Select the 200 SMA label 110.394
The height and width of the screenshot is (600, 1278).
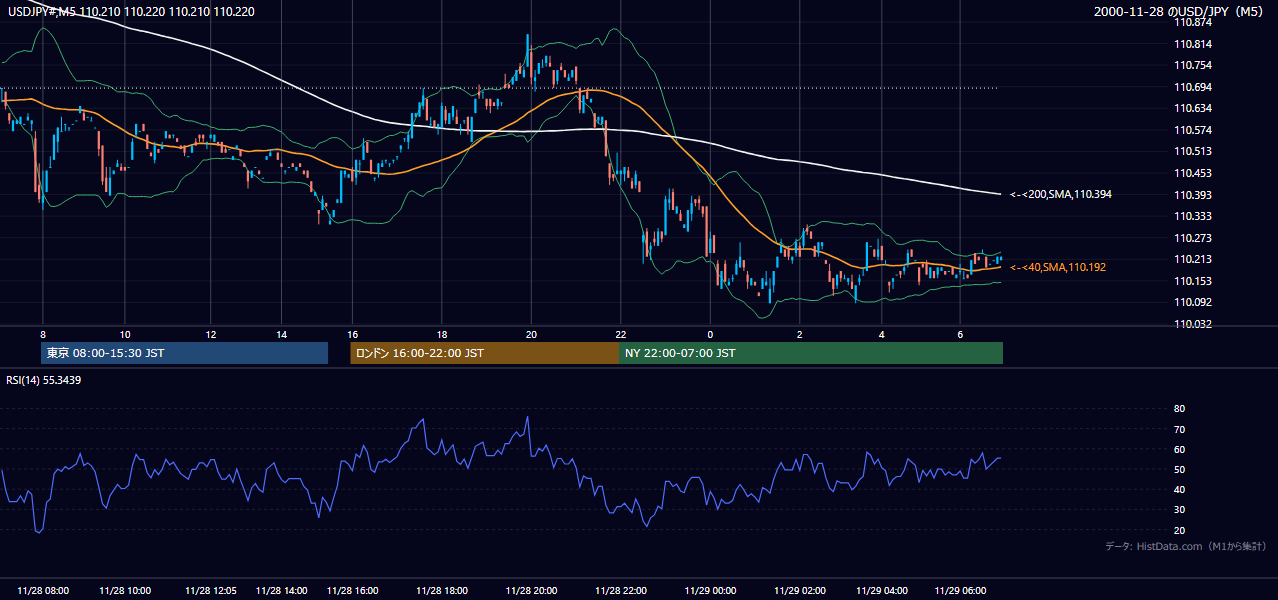point(1061,194)
